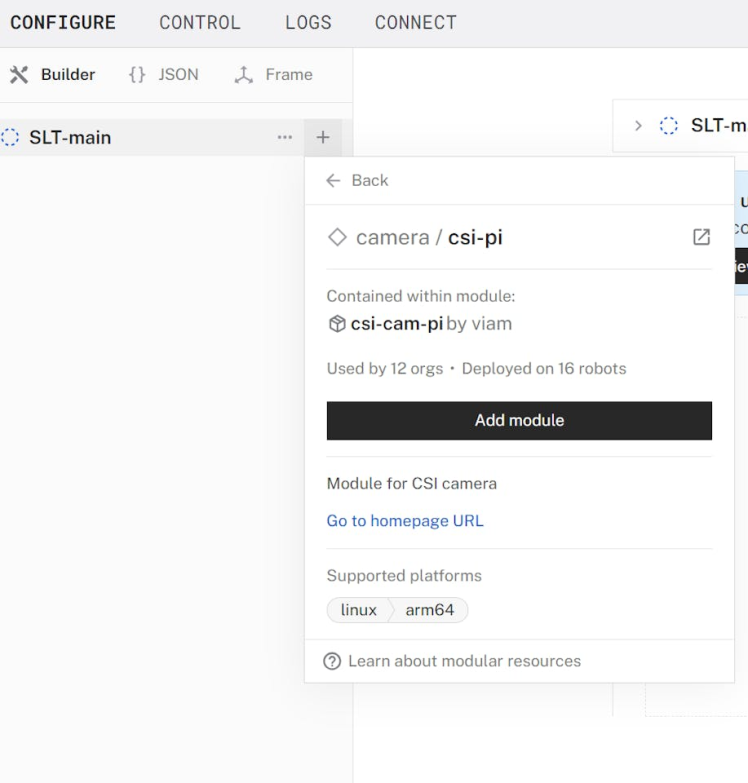Image resolution: width=748 pixels, height=783 pixels.
Task: Open the LOGS tab
Action: coord(308,22)
